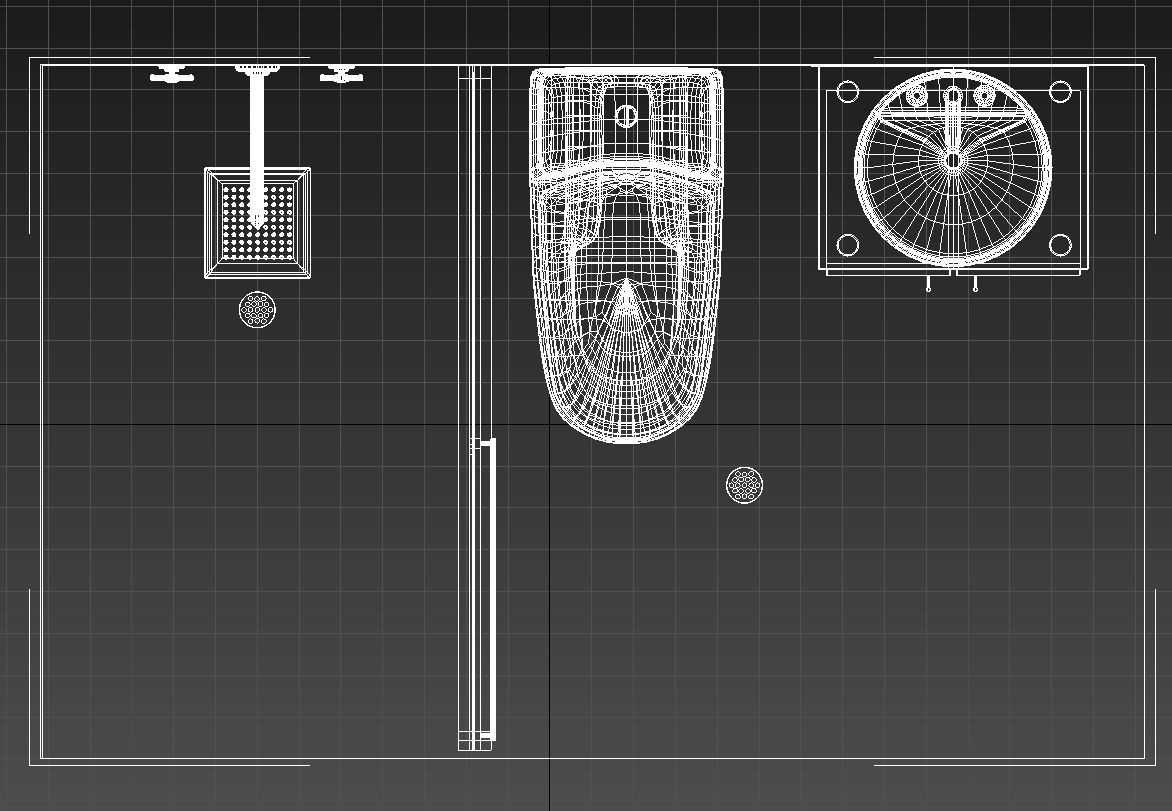Select the shower arm pipe
1172x811 pixels.
point(257,146)
